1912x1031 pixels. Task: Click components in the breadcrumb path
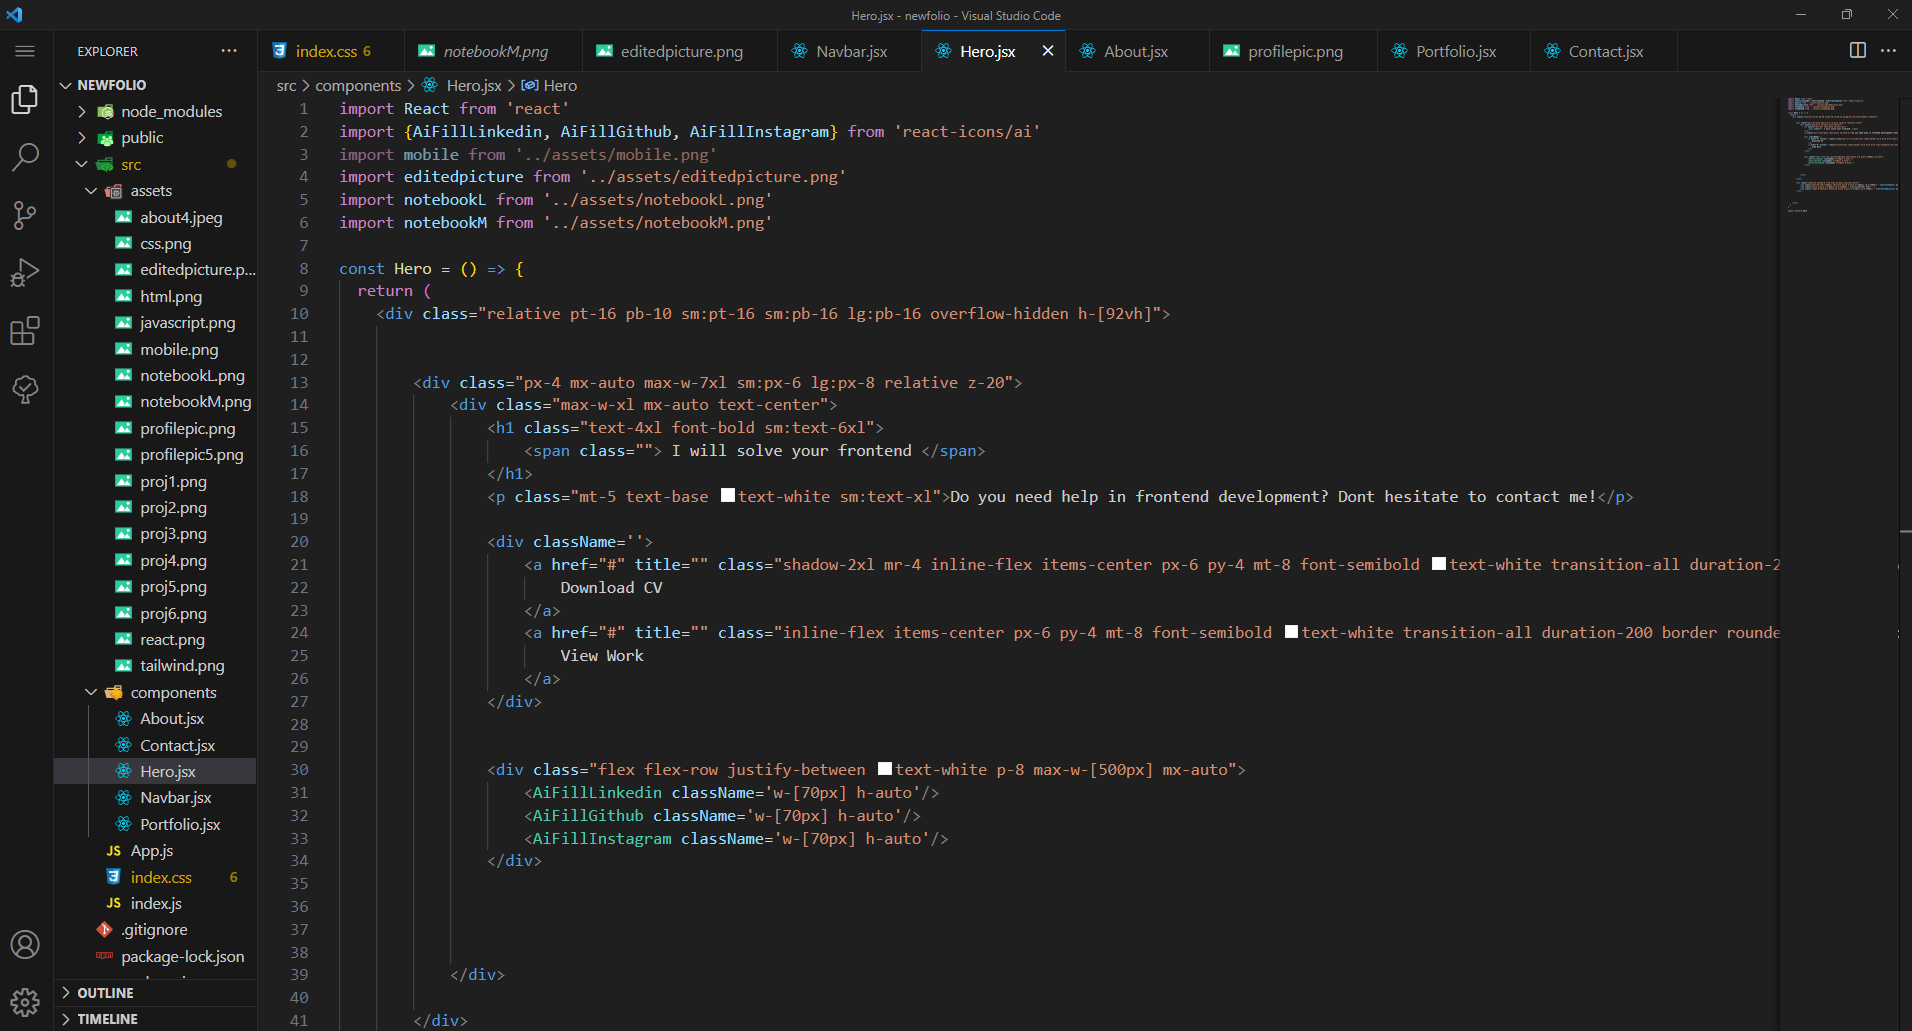[358, 86]
